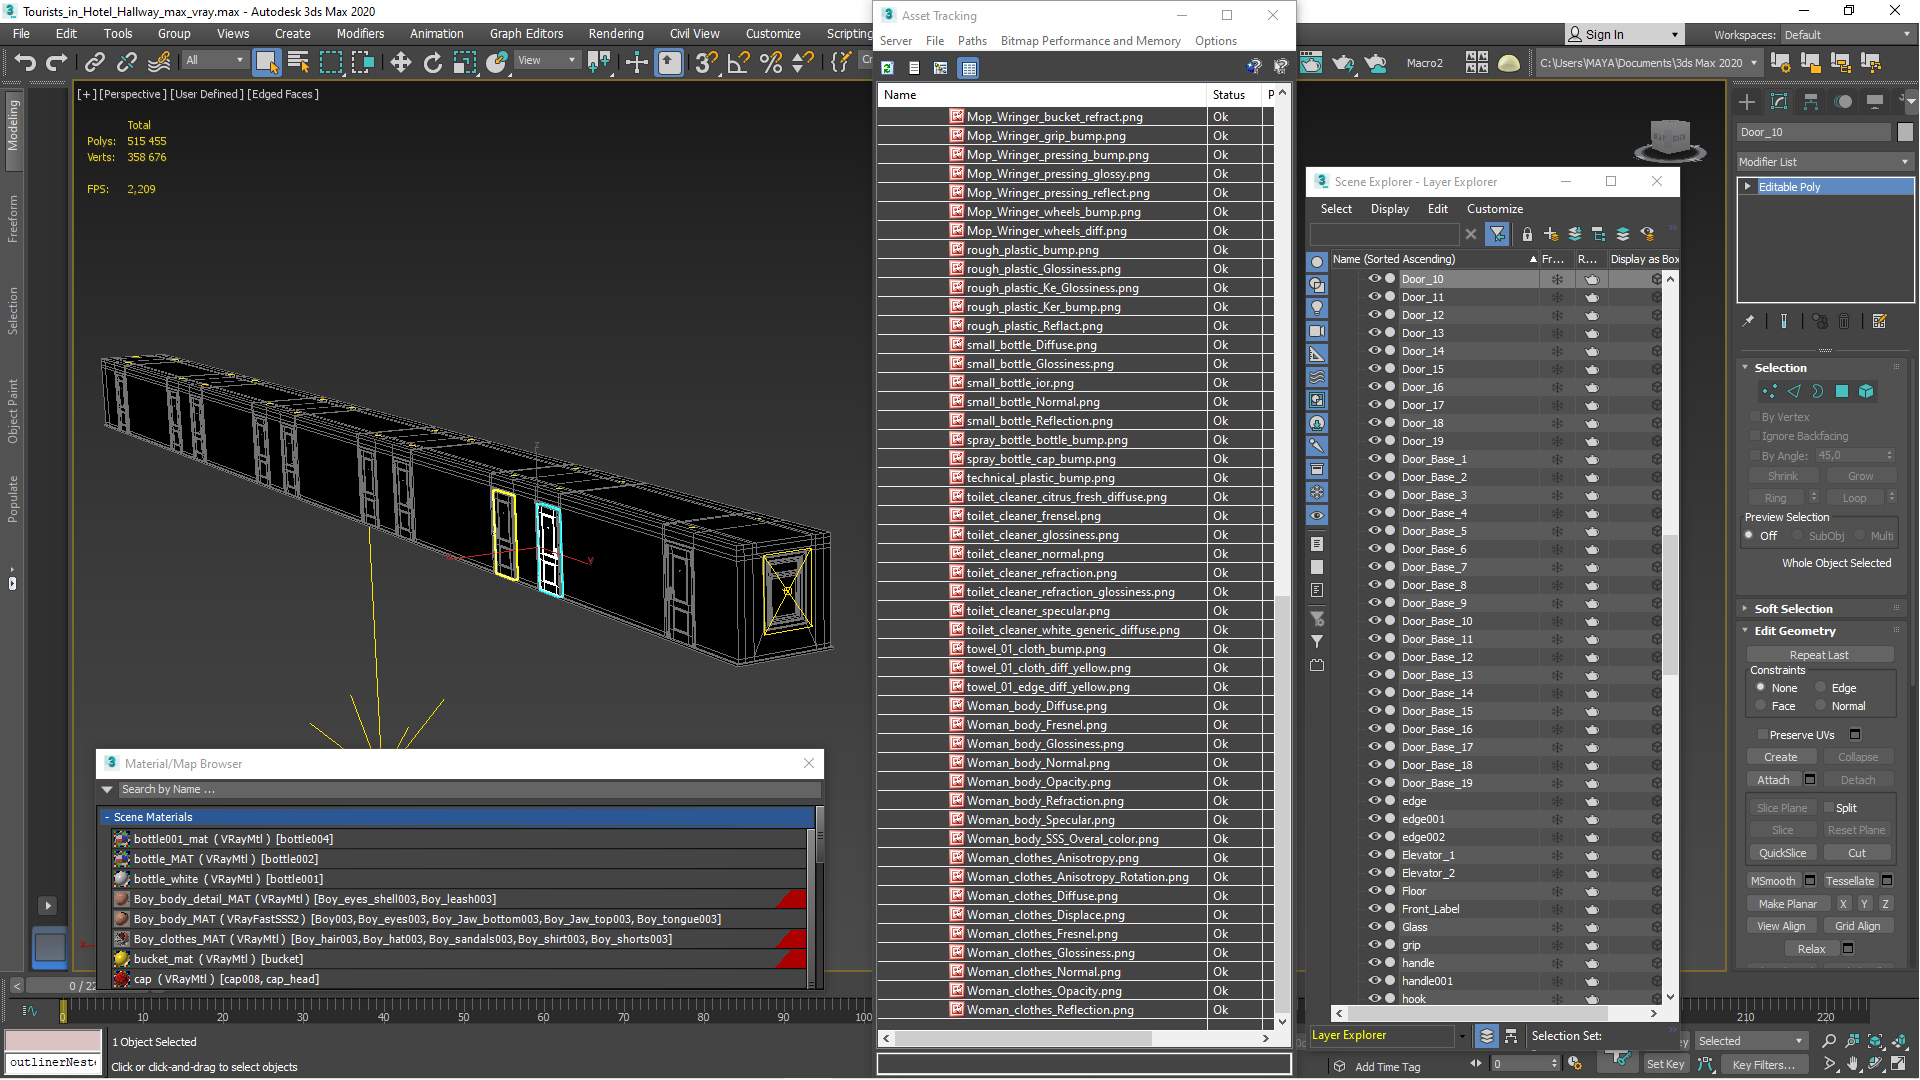Click the Search by Name field
The width and height of the screenshot is (1920, 1080).
click(x=468, y=790)
